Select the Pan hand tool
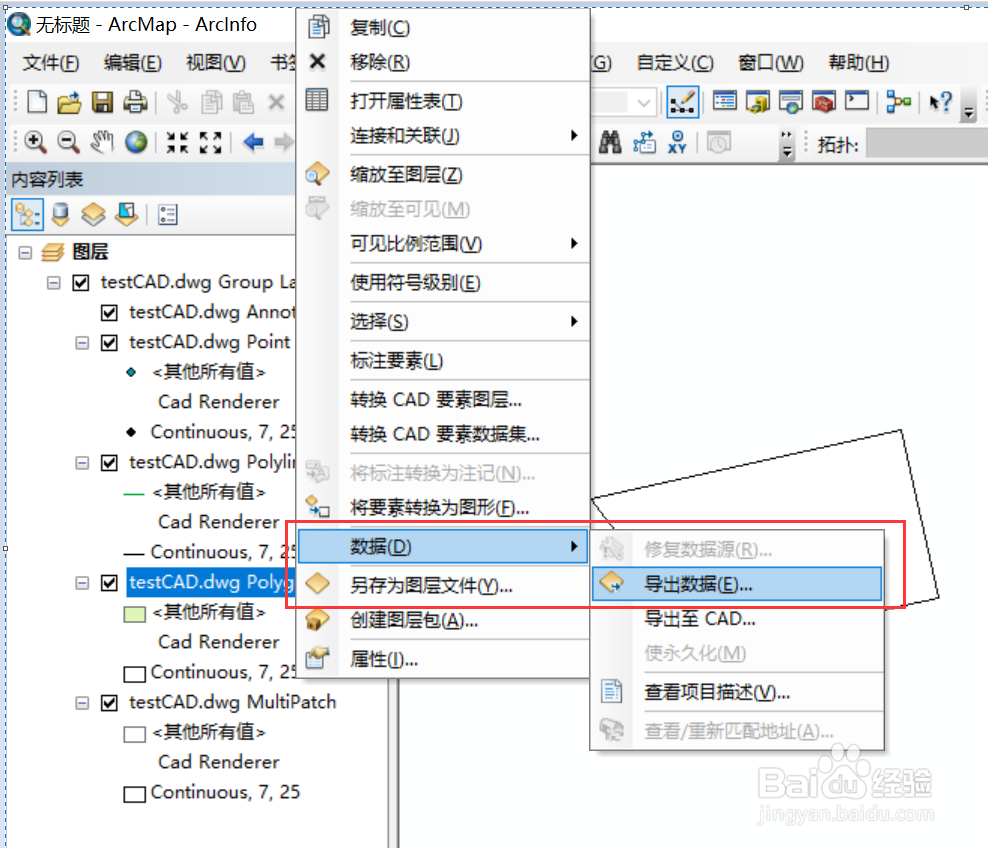This screenshot has width=988, height=848. 101,142
